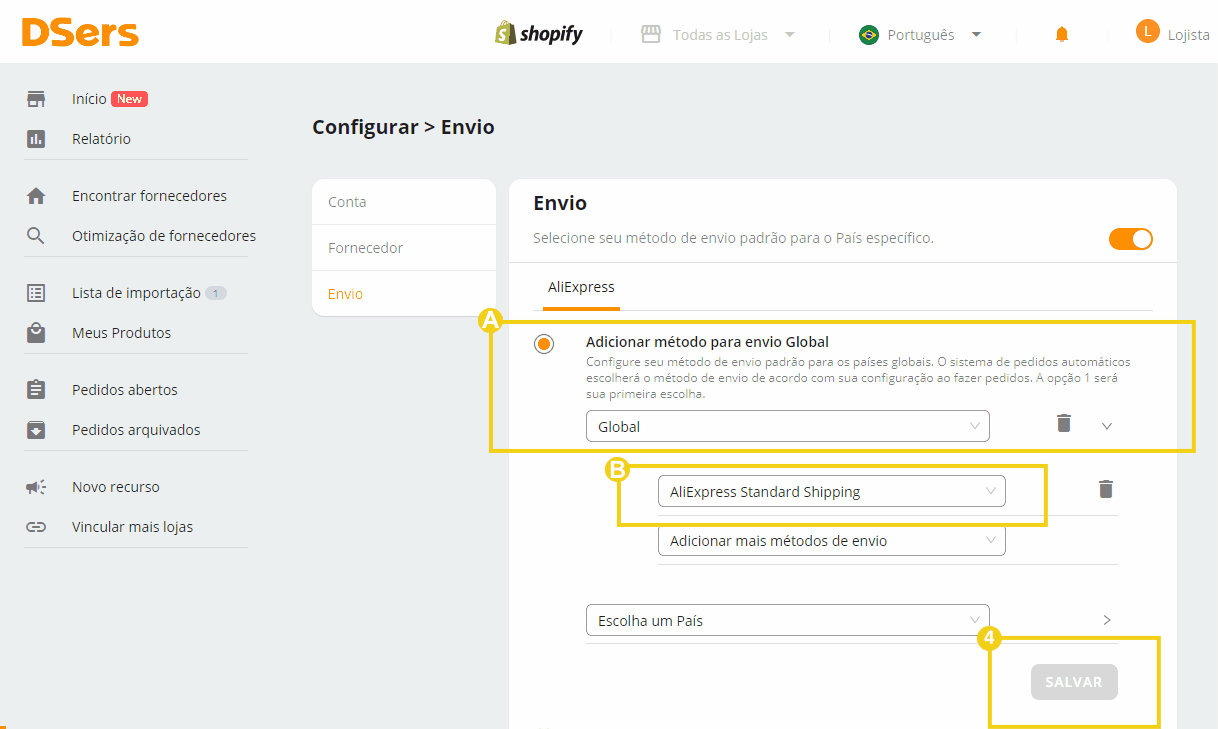This screenshot has height=729, width=1218.
Task: Click the link icon for Vincular mais lojas
Action: click(36, 527)
